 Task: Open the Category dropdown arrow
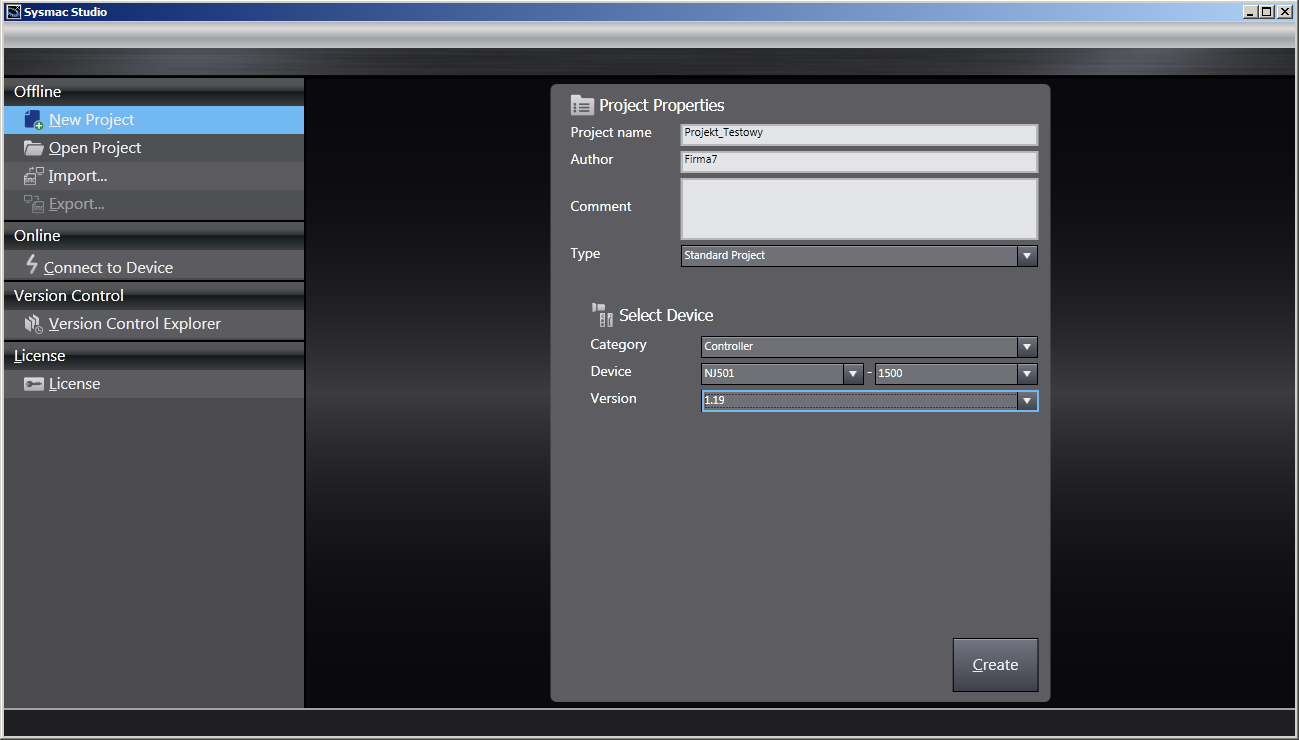1026,347
